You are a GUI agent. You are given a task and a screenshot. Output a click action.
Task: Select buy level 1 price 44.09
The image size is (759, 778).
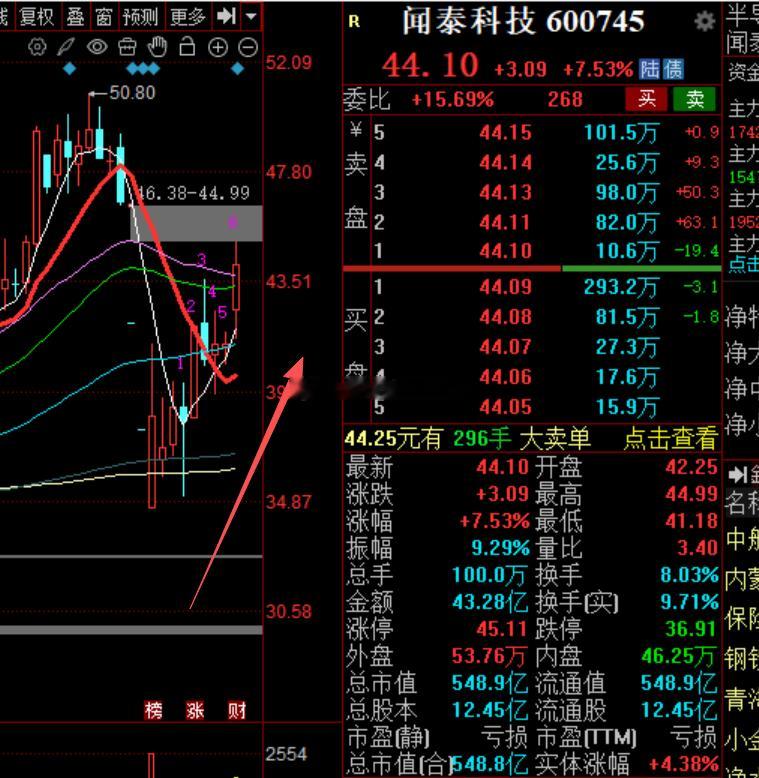coord(505,287)
